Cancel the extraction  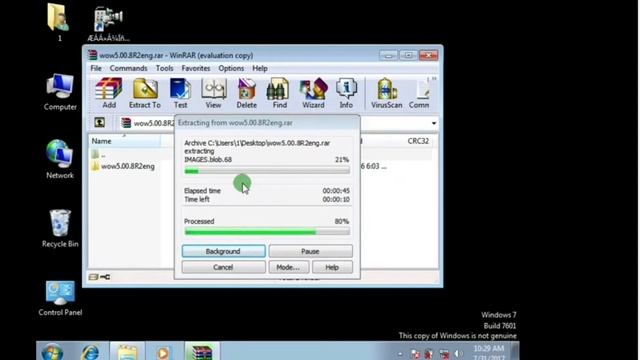point(223,267)
